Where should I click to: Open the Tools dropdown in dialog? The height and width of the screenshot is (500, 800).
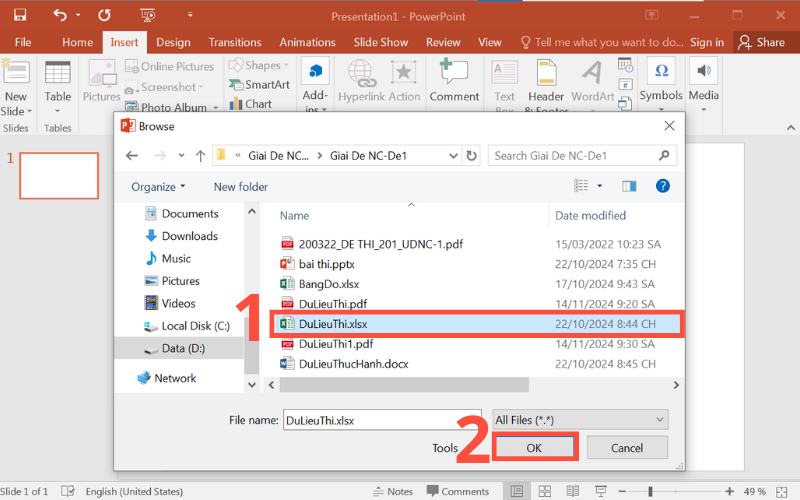point(446,448)
